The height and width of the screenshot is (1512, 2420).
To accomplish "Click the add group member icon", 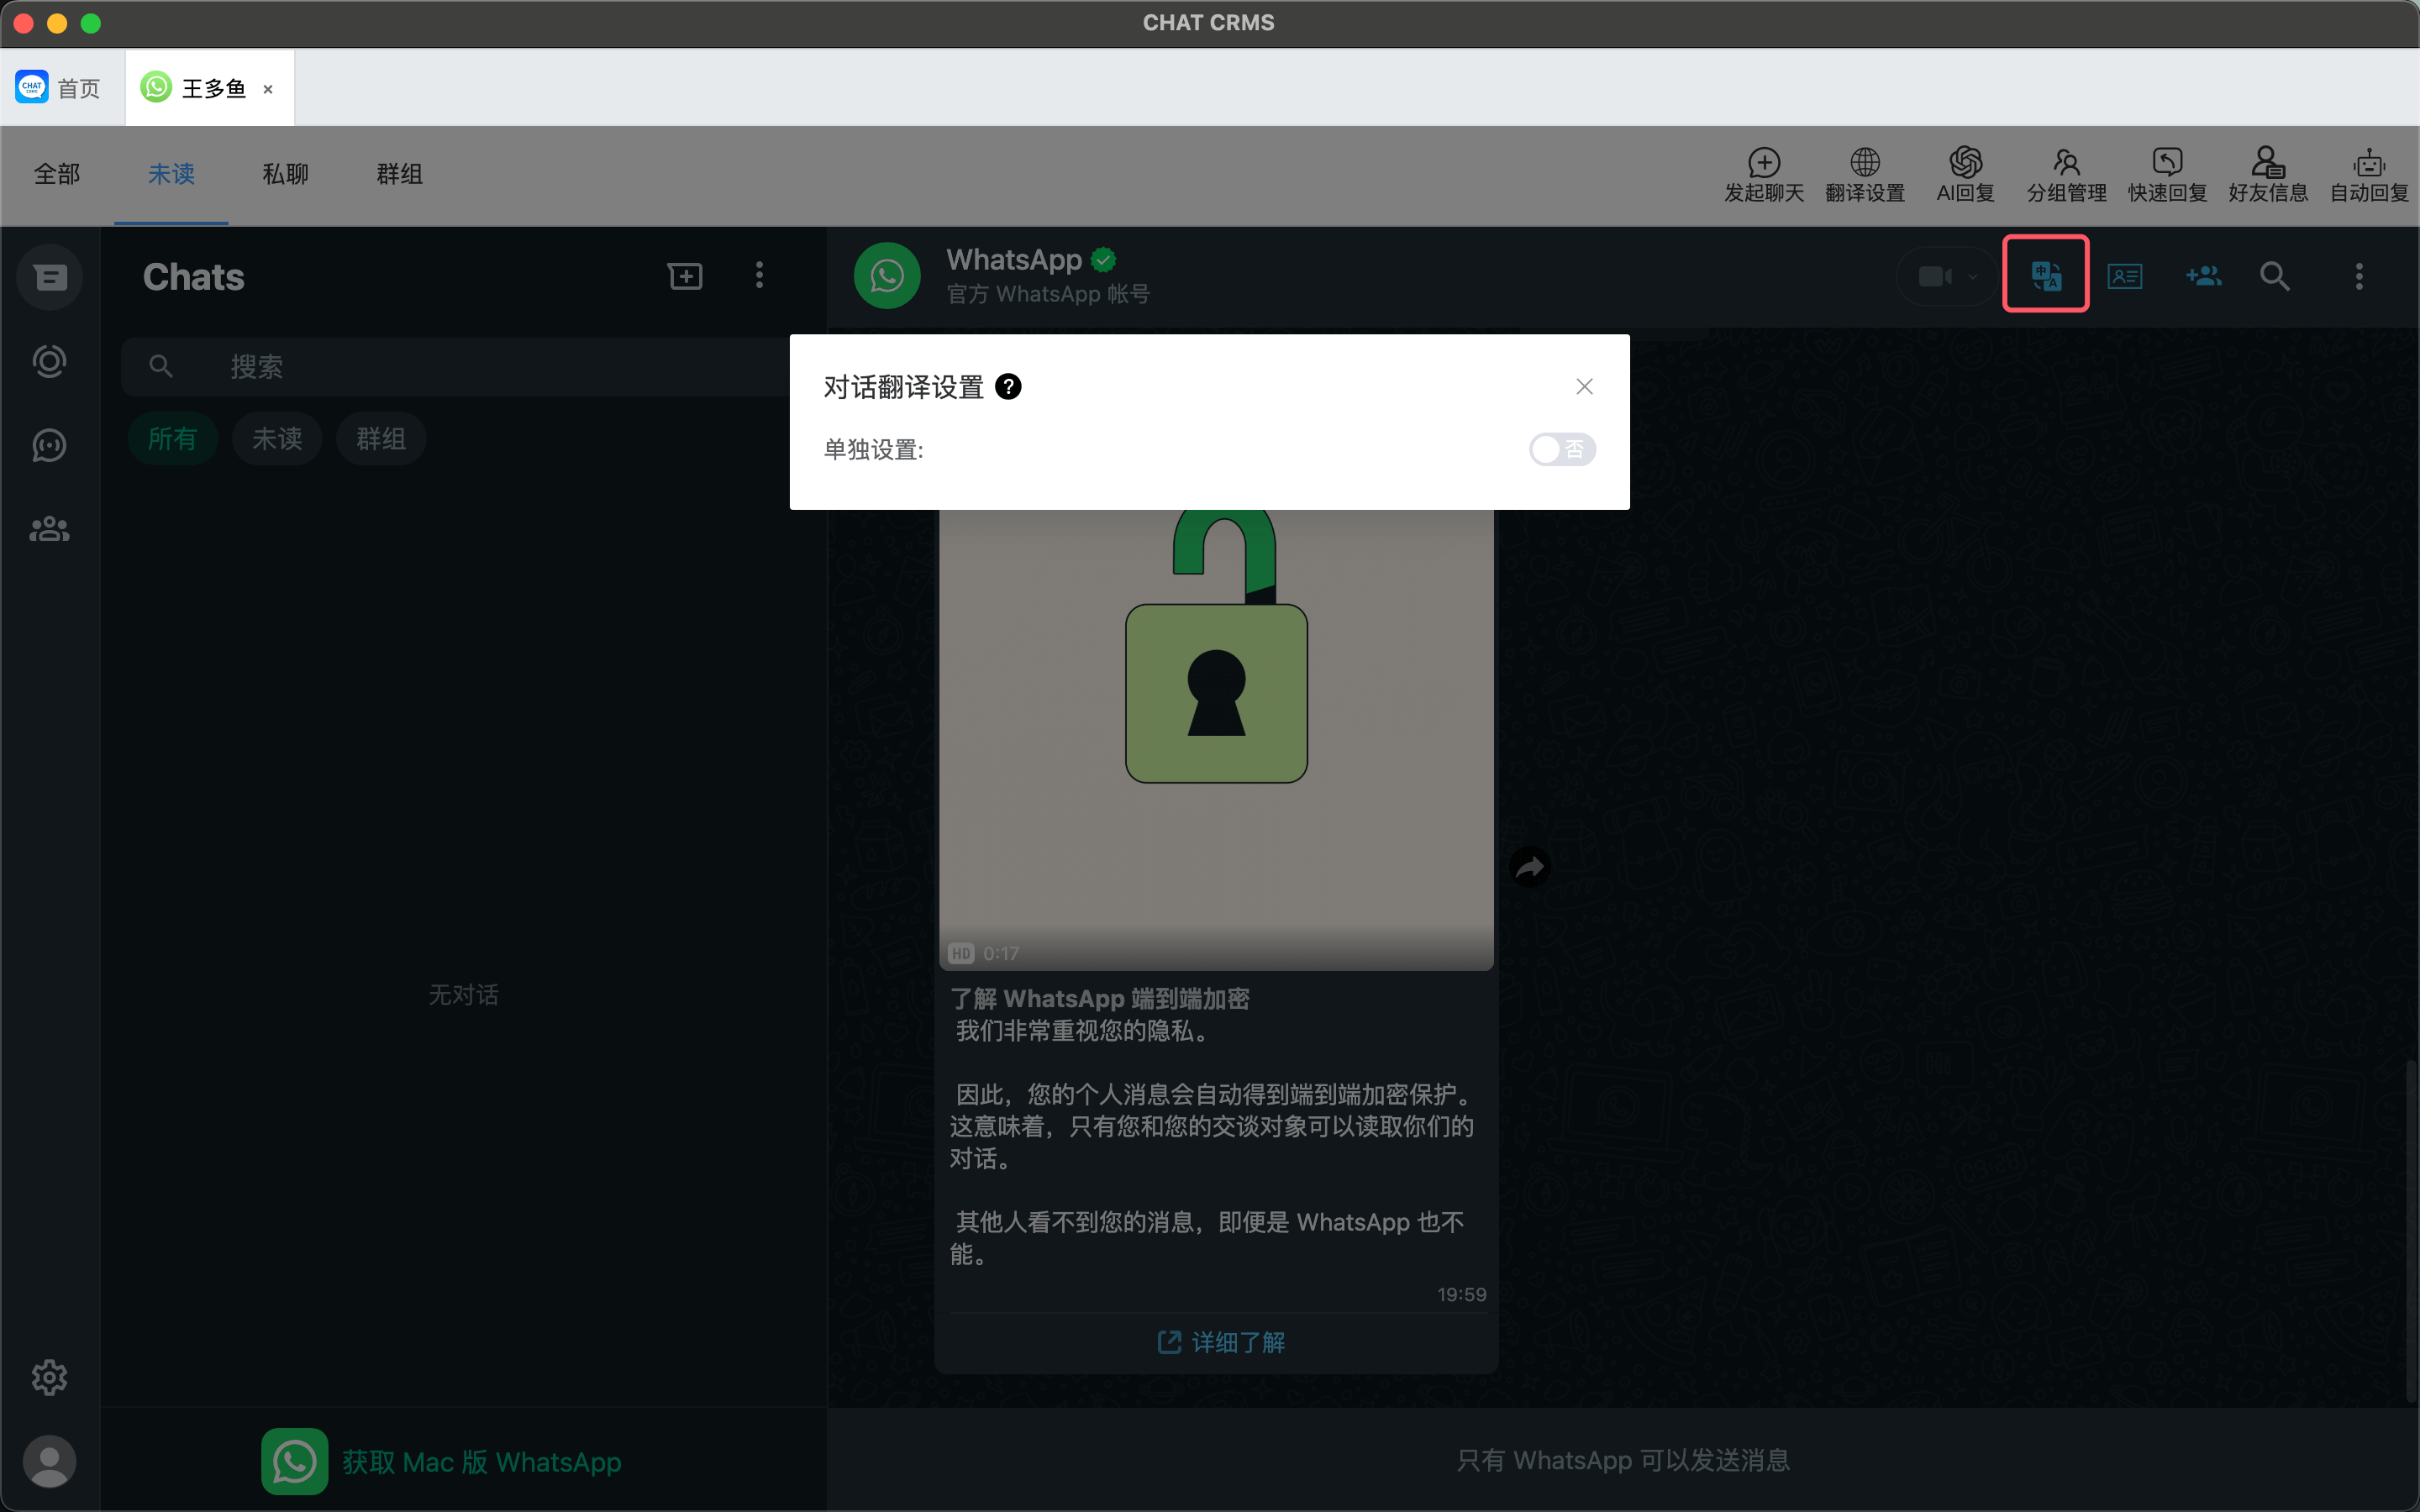I will 2203,276.
